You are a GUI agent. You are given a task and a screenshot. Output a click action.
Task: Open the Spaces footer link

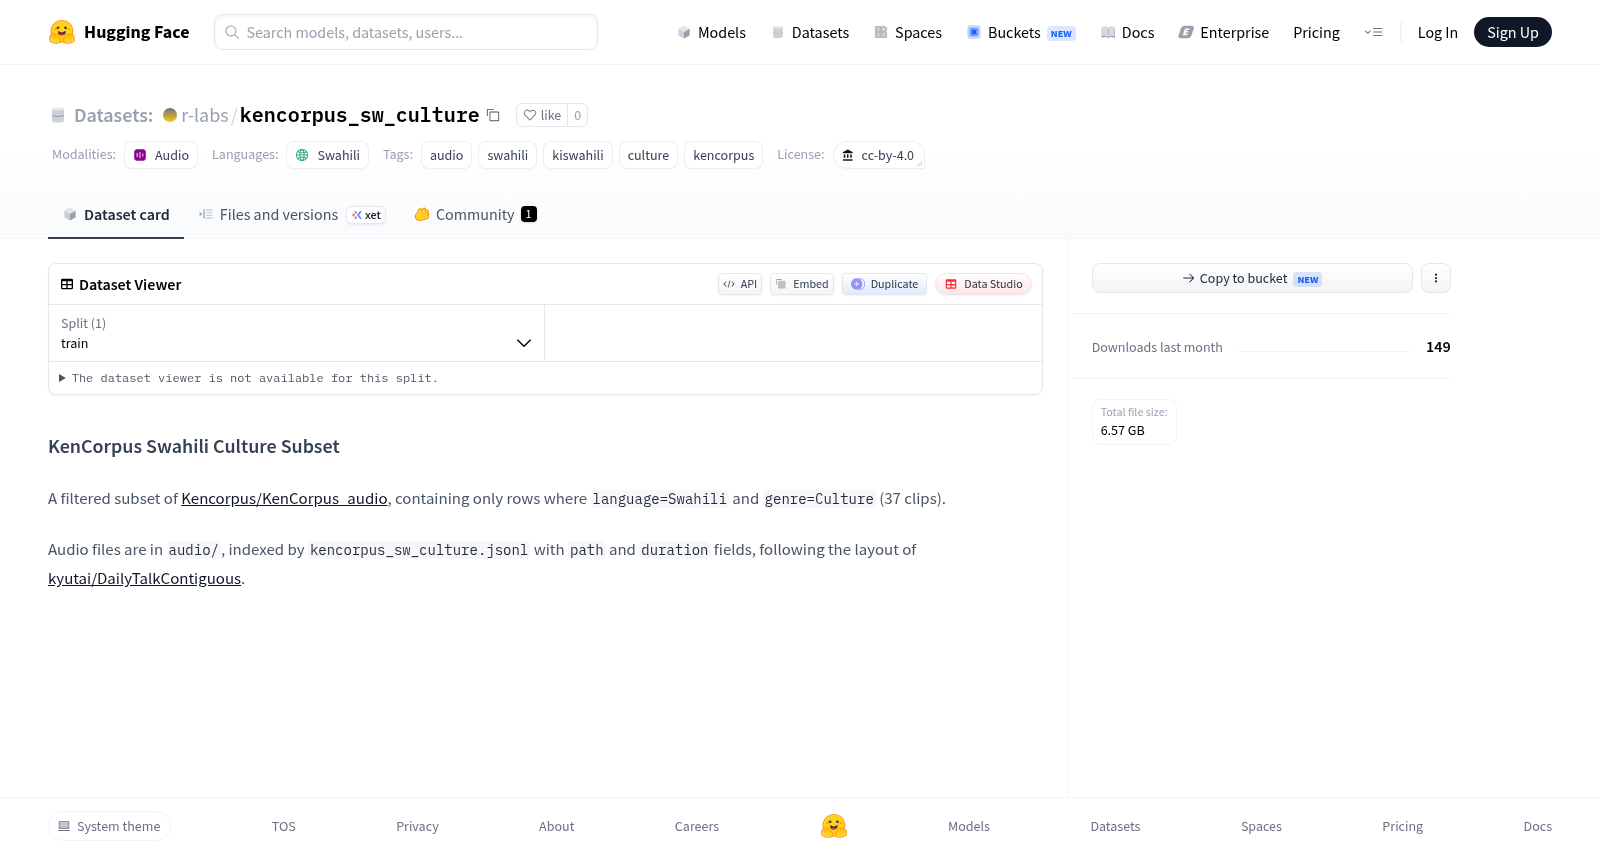point(1261,826)
